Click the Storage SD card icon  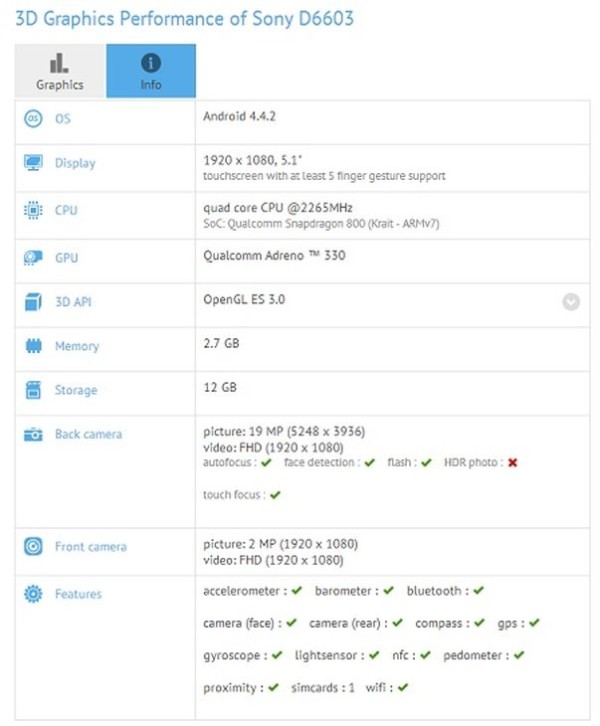pos(32,390)
